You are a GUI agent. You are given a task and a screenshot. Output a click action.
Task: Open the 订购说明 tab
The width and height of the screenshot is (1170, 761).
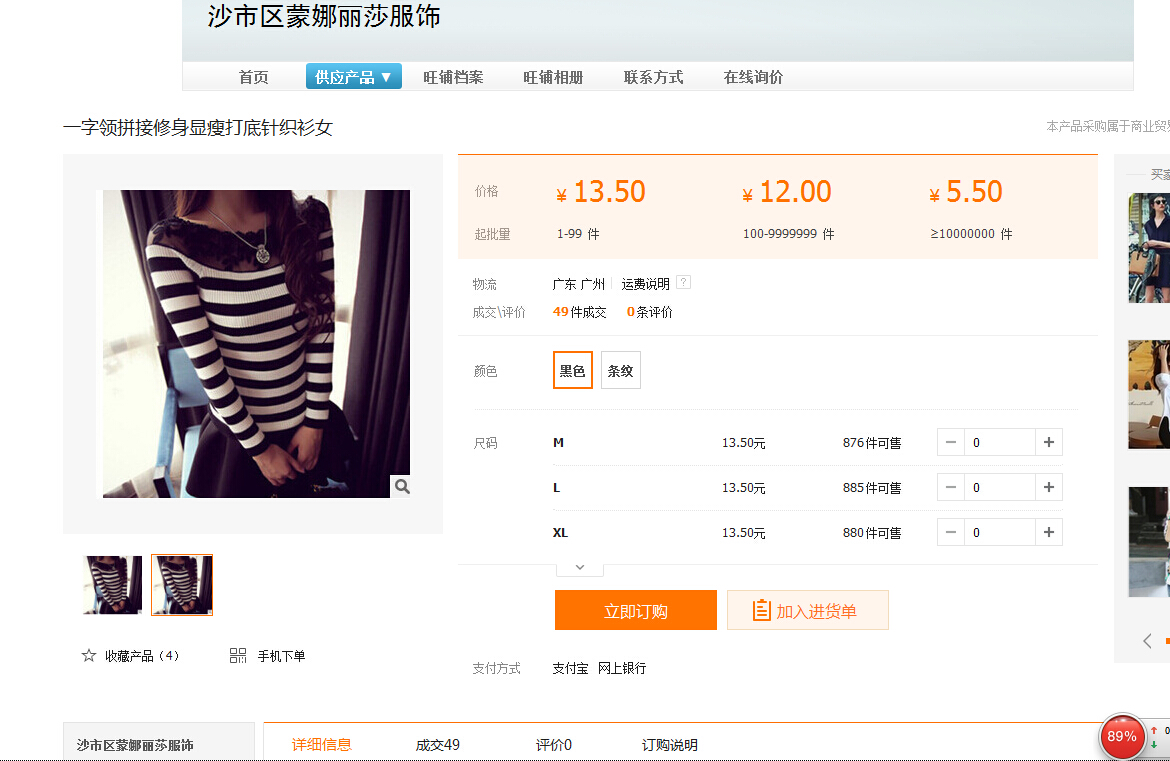(669, 745)
